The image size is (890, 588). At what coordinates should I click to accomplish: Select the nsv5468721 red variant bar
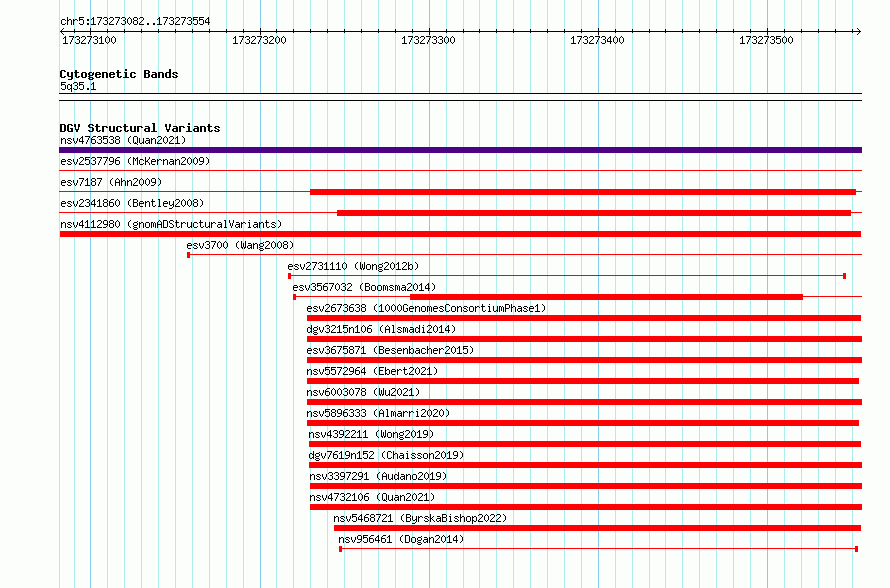tap(598, 528)
